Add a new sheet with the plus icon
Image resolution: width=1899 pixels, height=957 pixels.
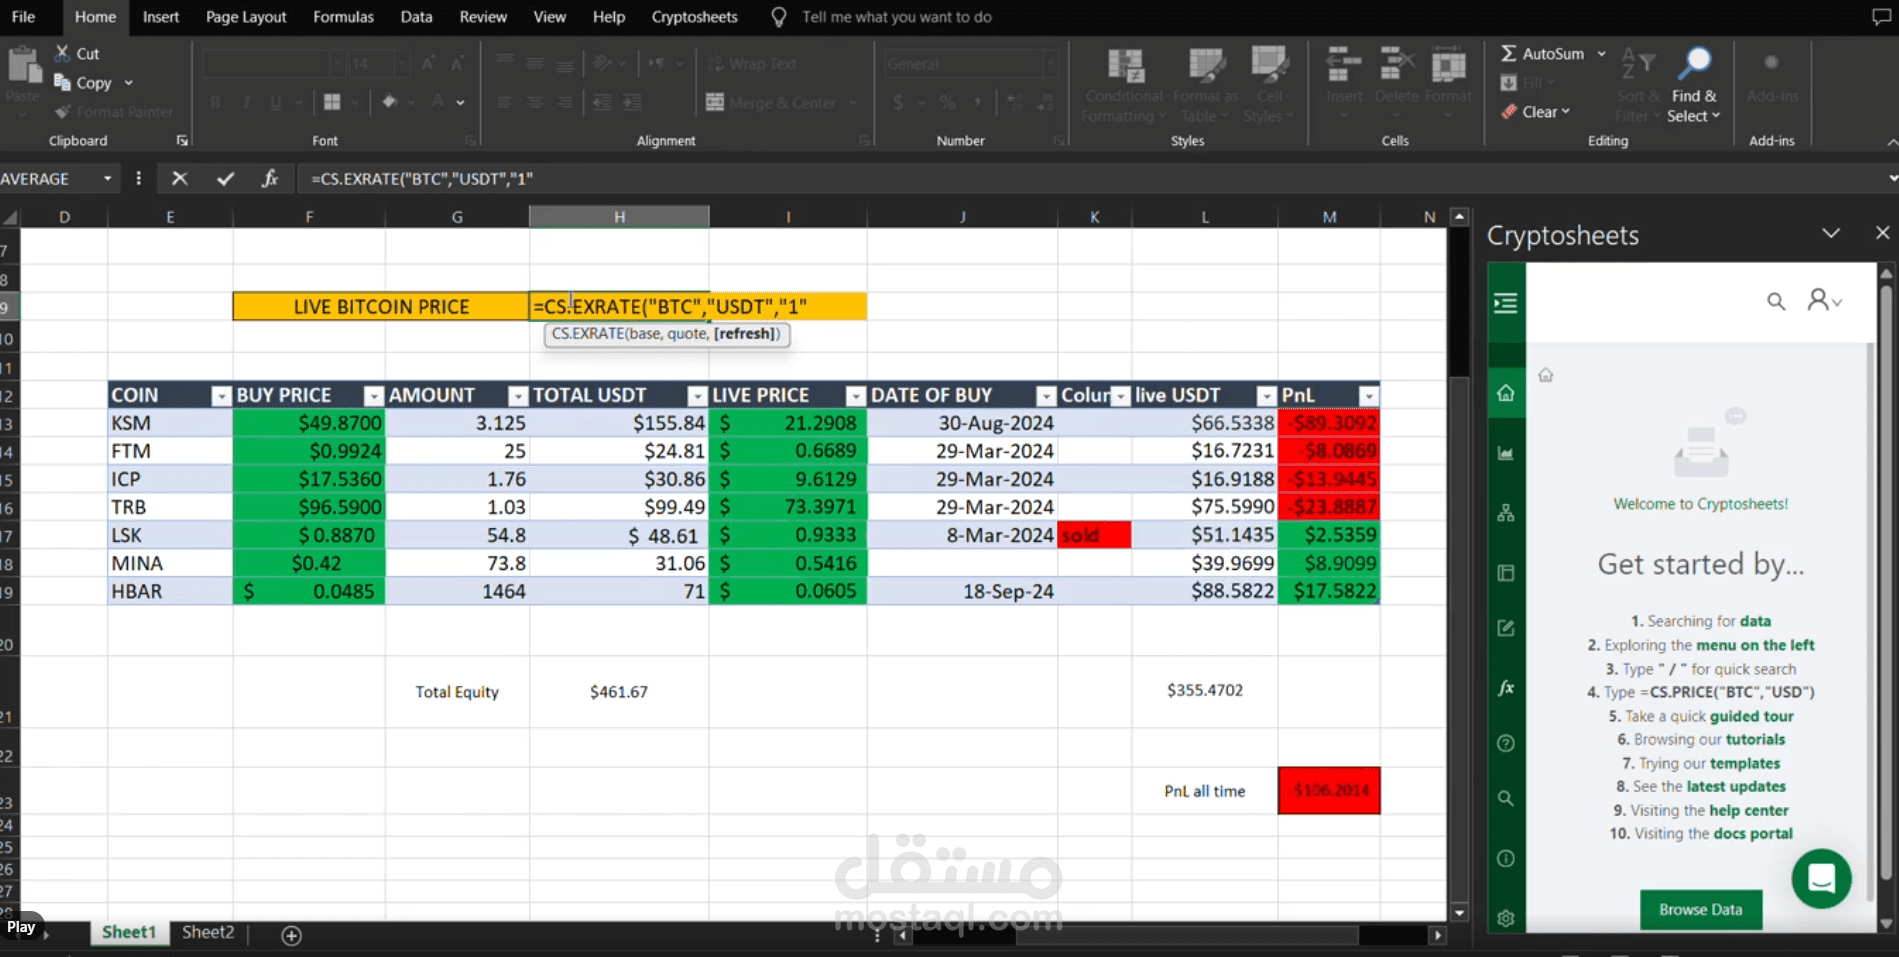291,935
